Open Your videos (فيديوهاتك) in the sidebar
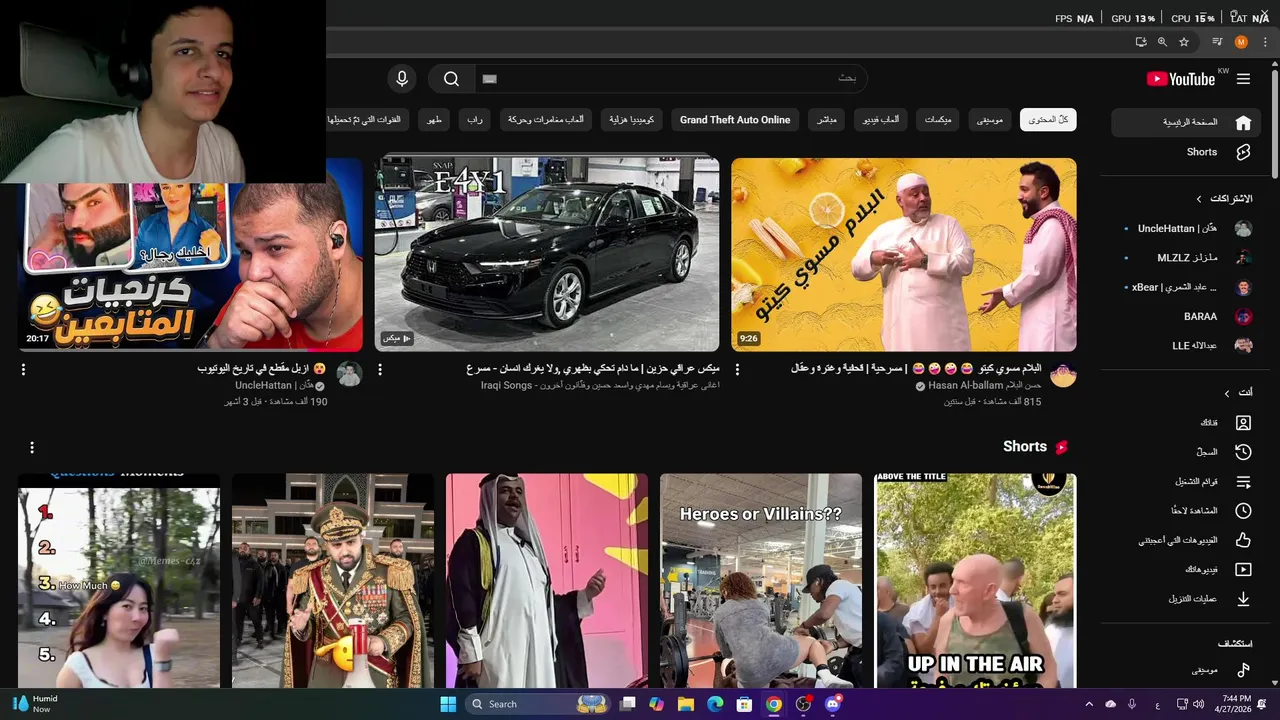 (x=1186, y=570)
